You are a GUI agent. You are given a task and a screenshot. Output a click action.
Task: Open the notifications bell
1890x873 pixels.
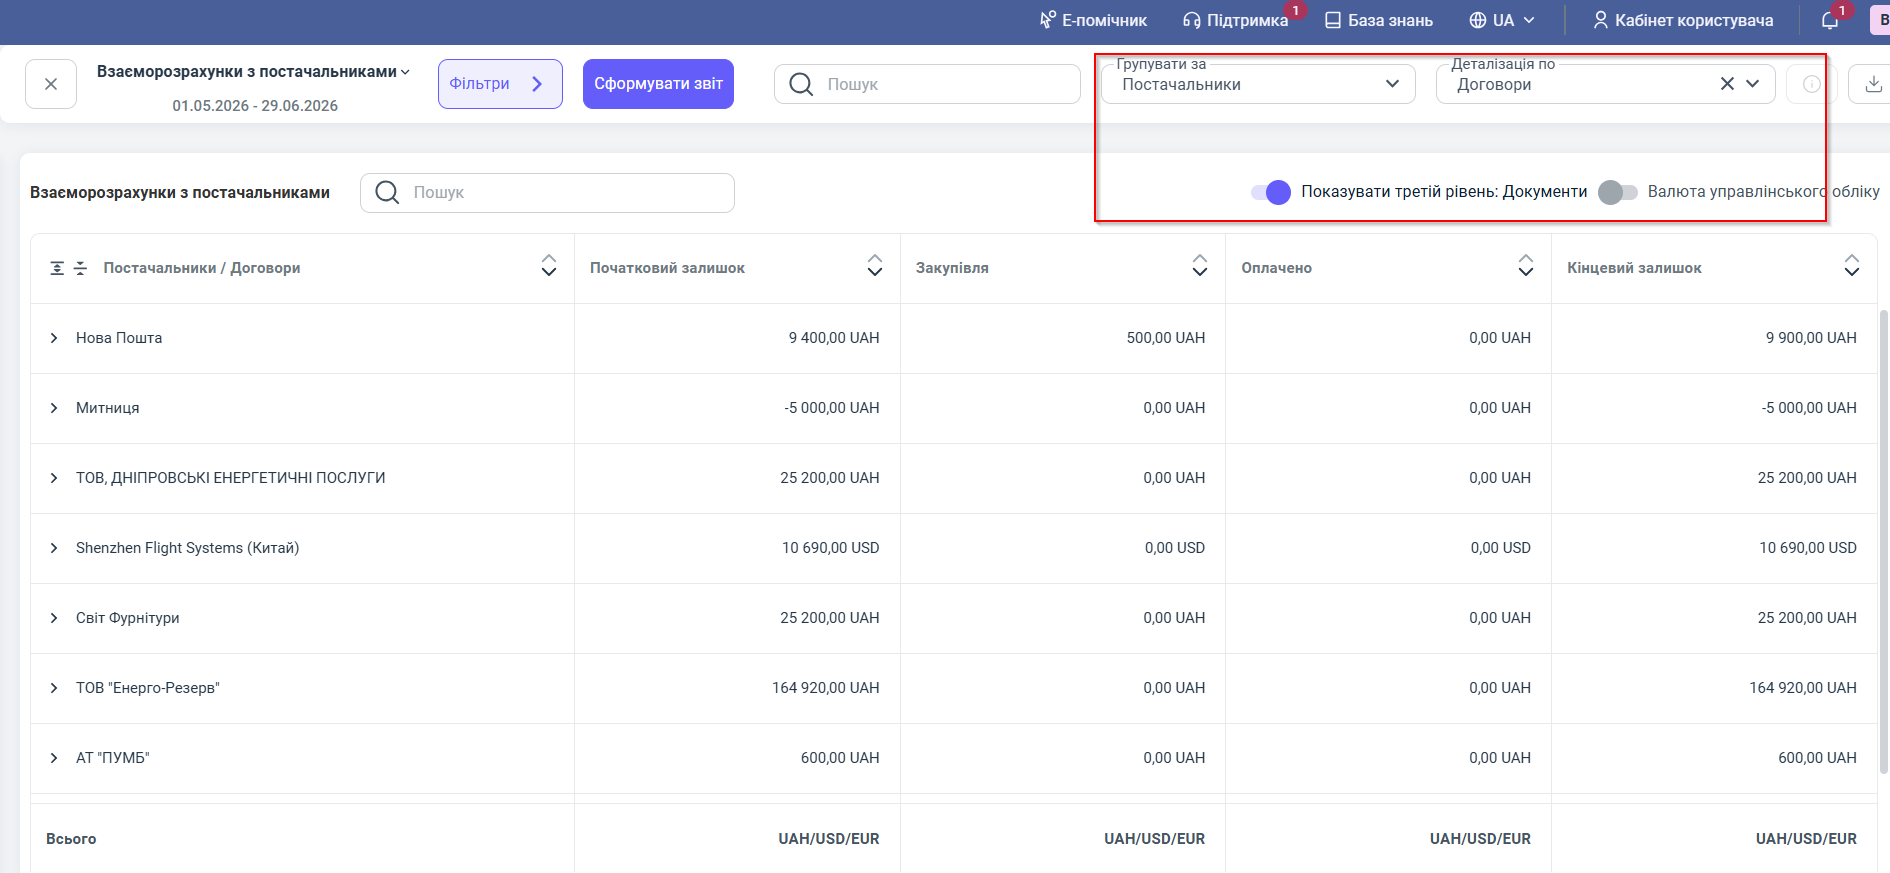coord(1830,20)
